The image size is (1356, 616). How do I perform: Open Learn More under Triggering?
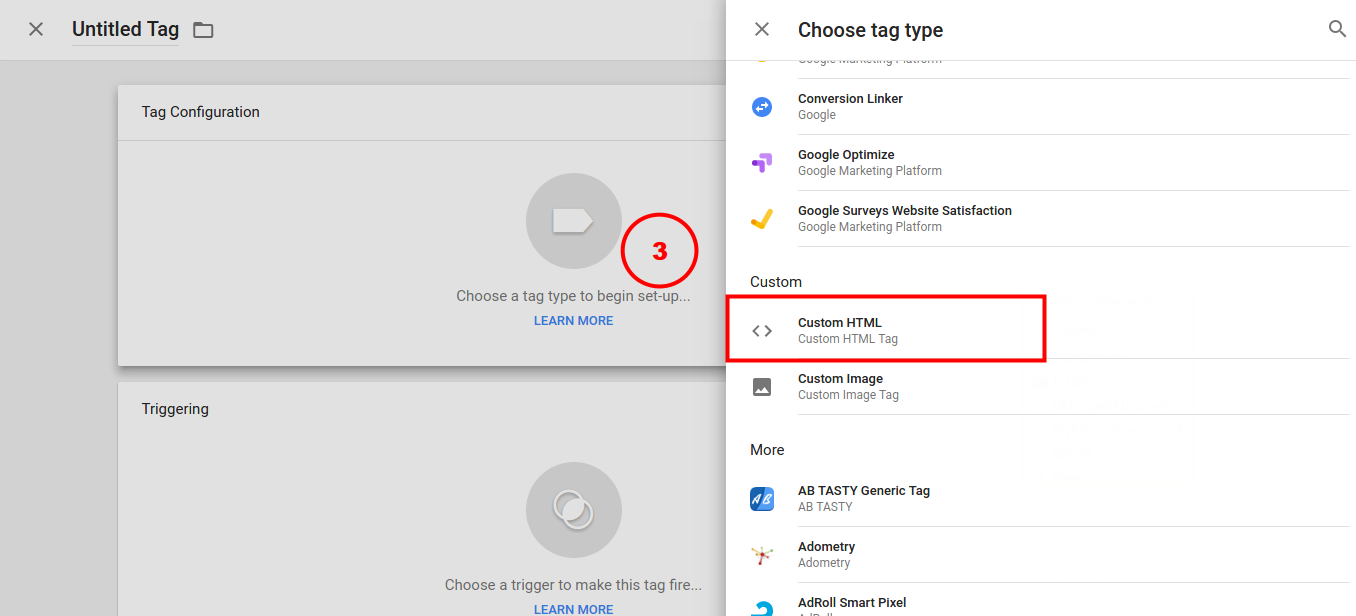[573, 609]
